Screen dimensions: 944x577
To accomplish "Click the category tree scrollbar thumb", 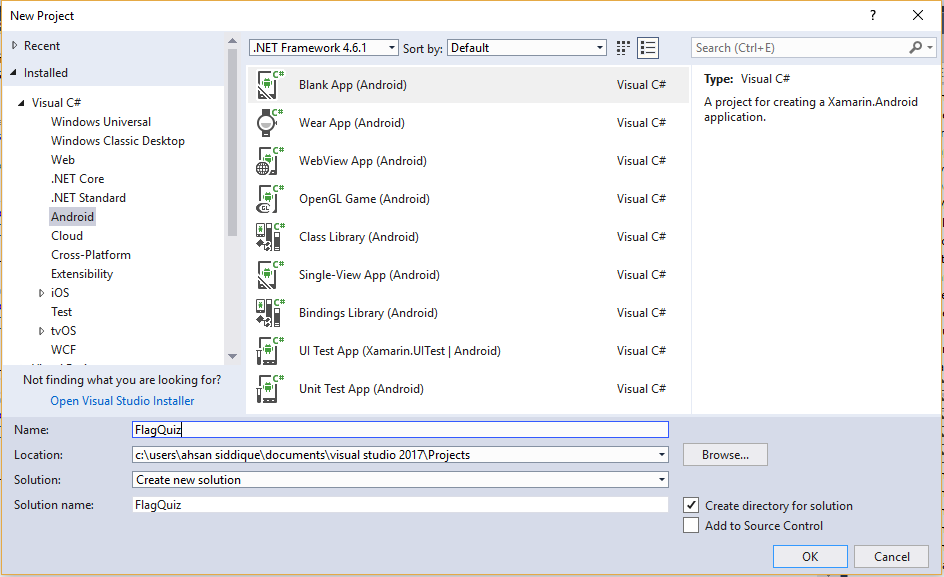I will [x=232, y=142].
